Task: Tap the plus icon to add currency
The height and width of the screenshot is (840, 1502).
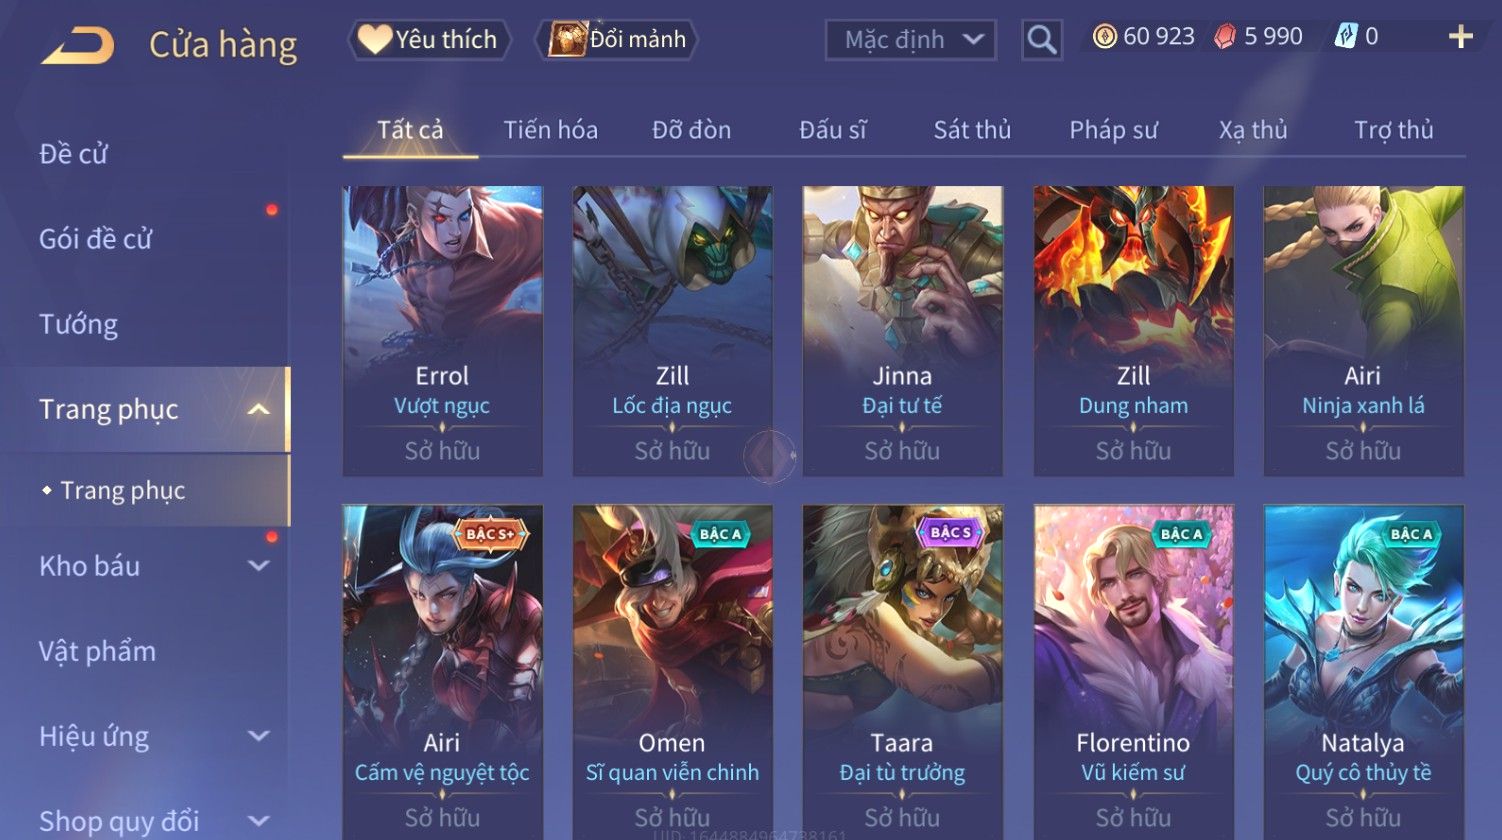Action: (1461, 37)
